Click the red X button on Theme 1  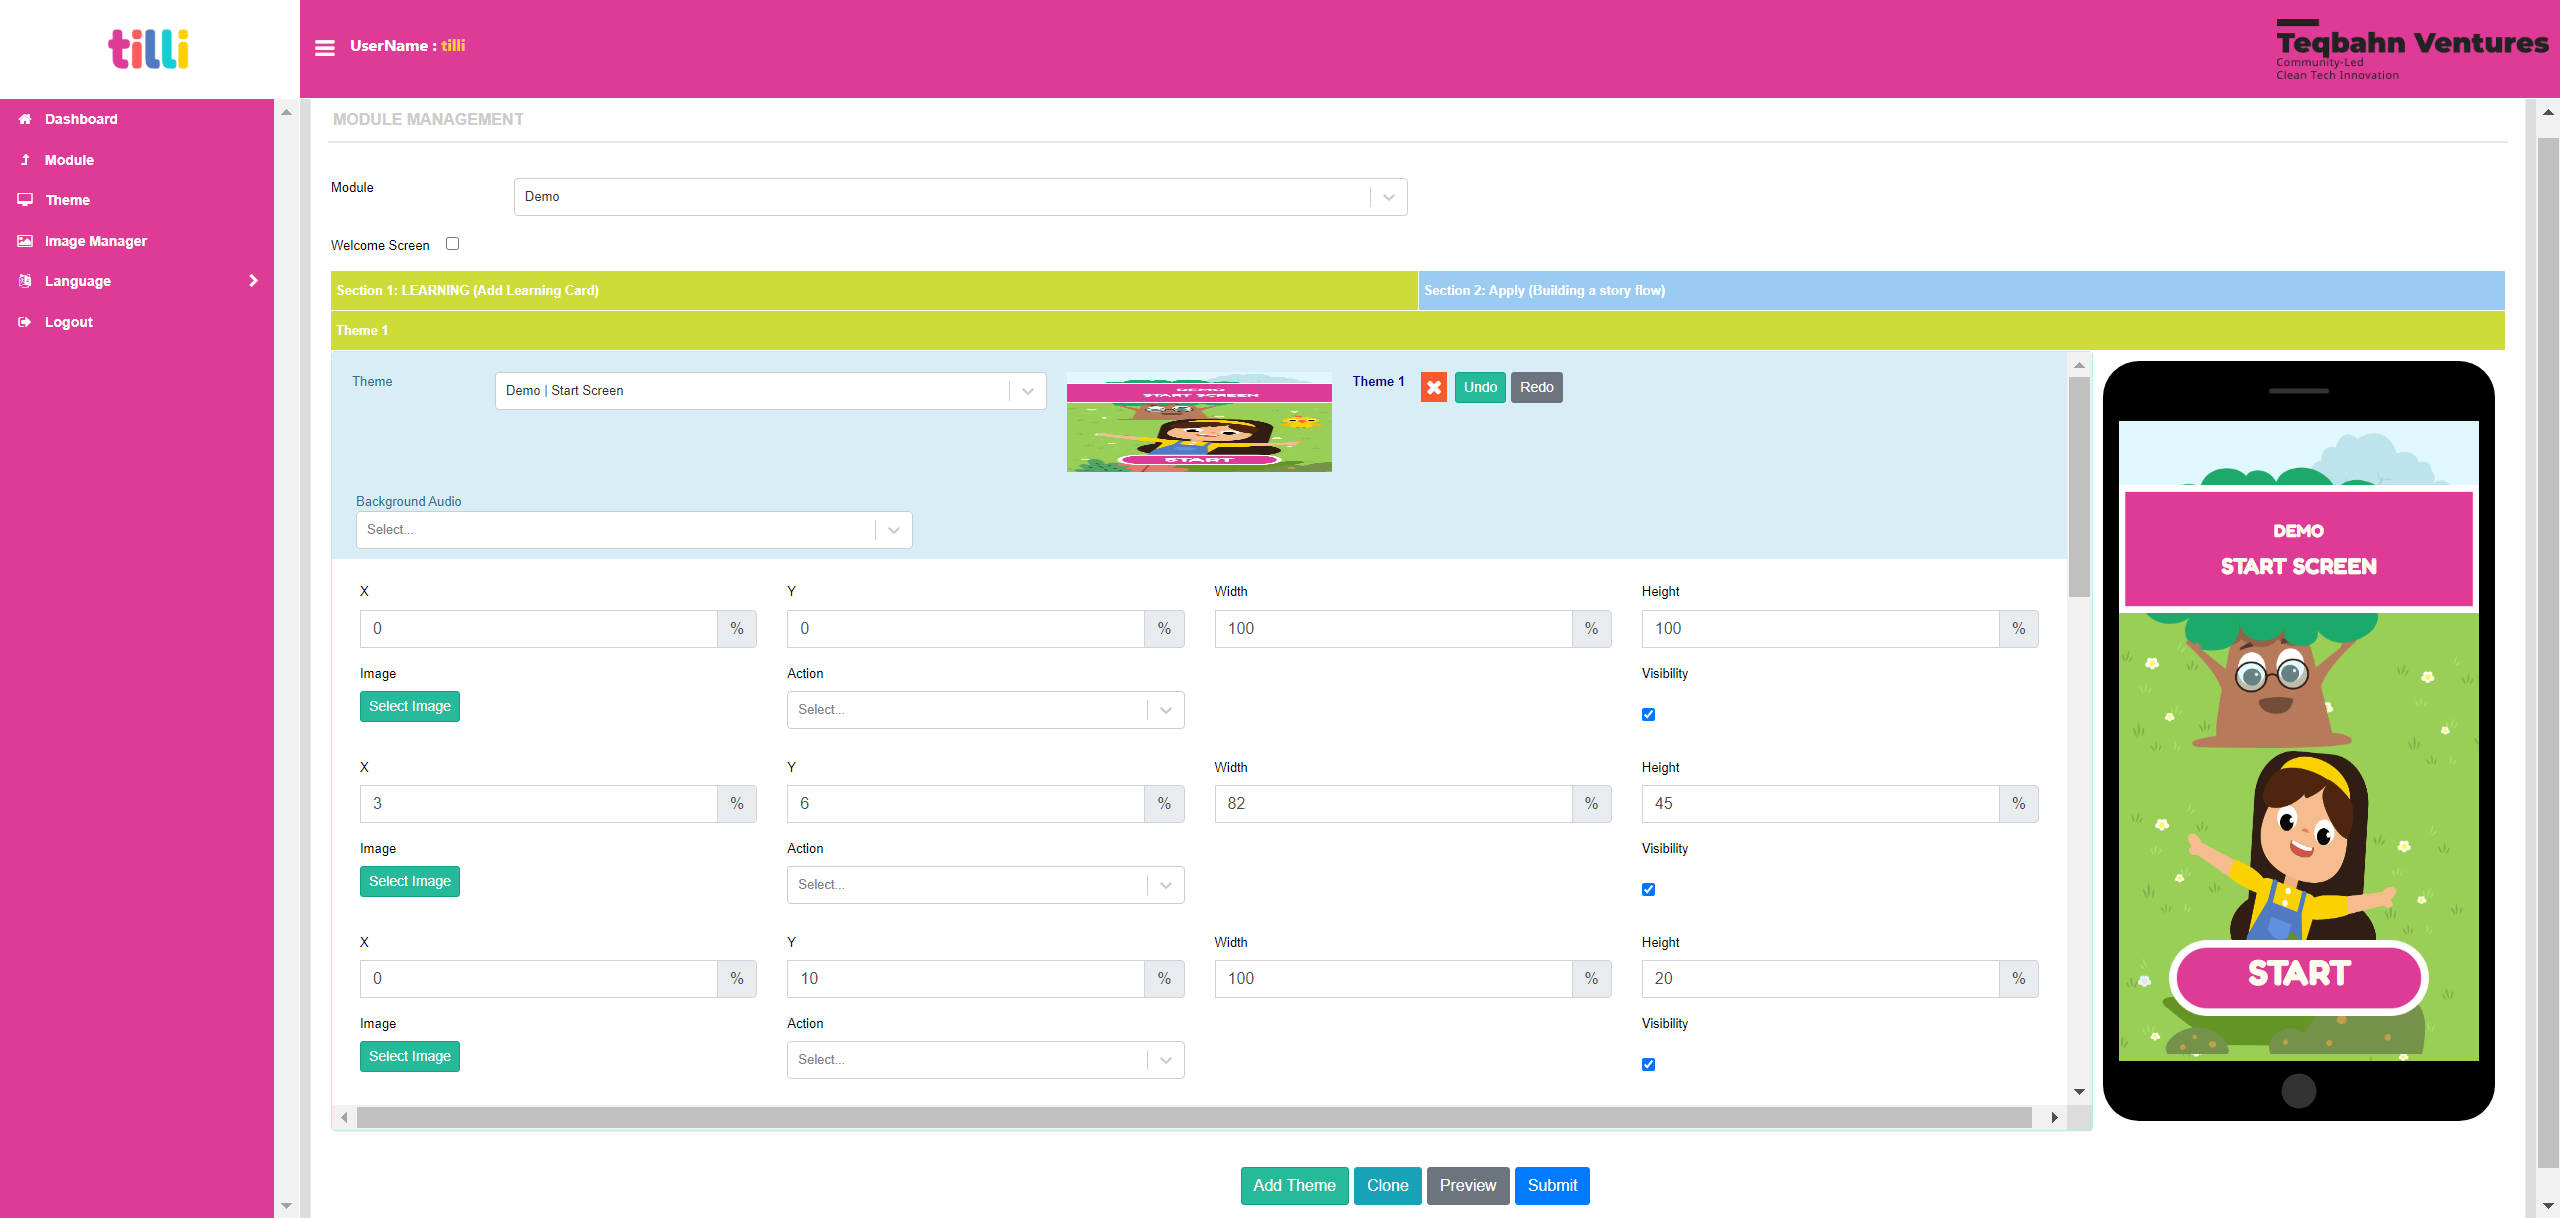1432,387
